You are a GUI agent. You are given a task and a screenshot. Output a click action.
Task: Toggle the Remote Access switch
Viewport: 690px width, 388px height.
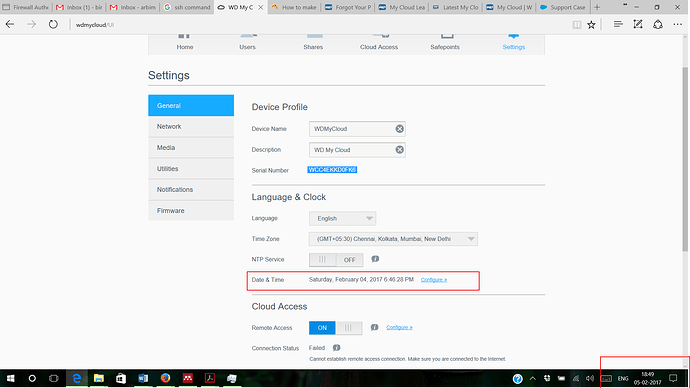(336, 328)
